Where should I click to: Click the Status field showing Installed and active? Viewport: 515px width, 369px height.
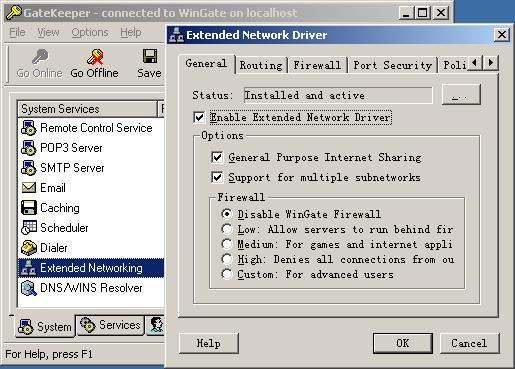point(338,95)
